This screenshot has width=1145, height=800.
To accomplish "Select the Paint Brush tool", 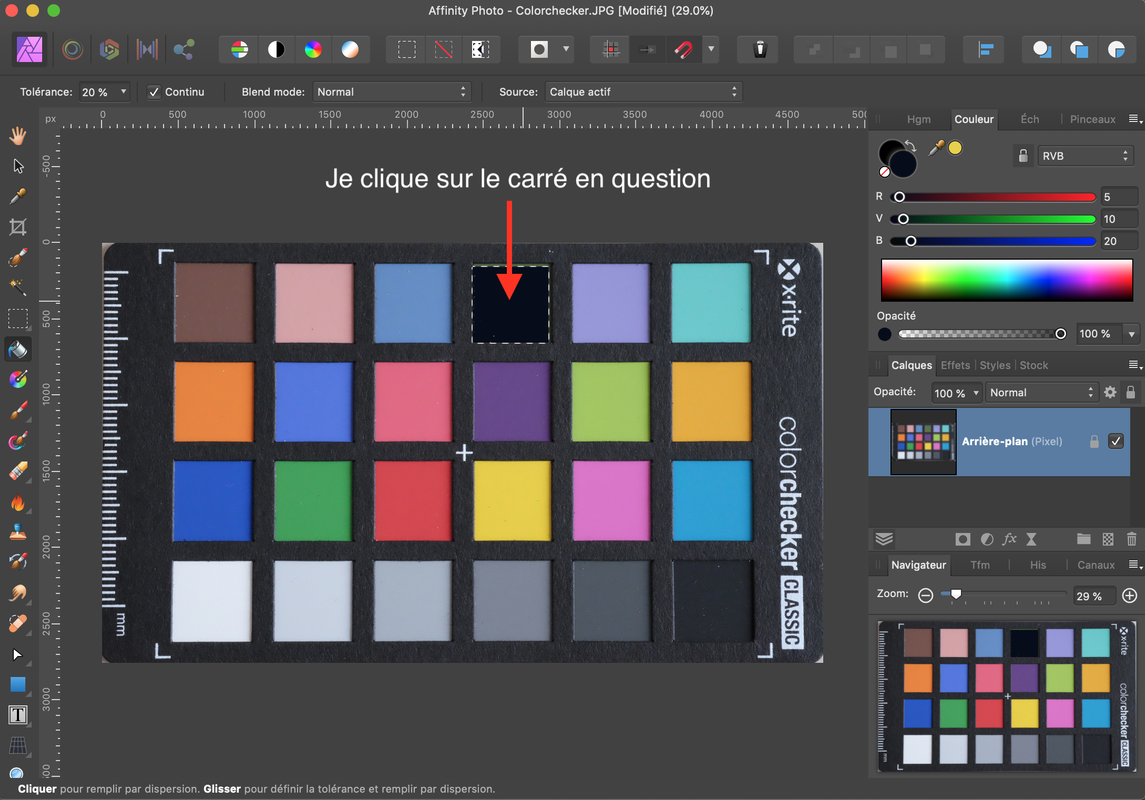I will [x=18, y=410].
